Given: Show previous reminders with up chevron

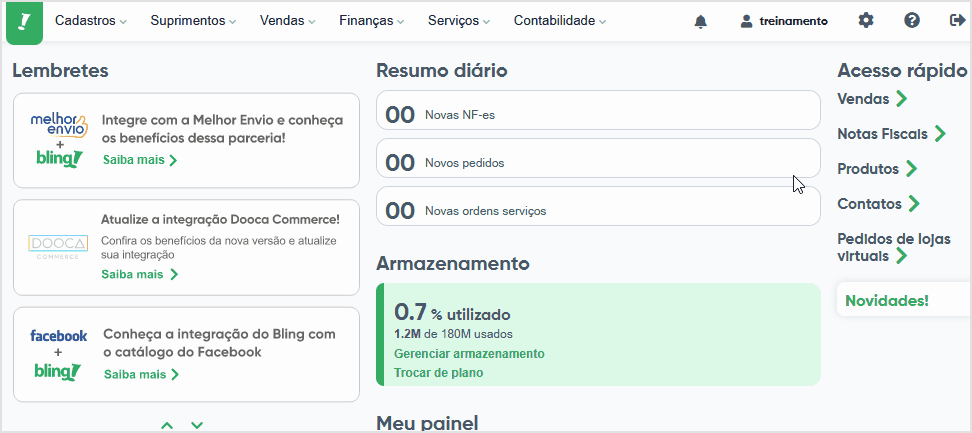Looking at the screenshot, I should pos(167,425).
